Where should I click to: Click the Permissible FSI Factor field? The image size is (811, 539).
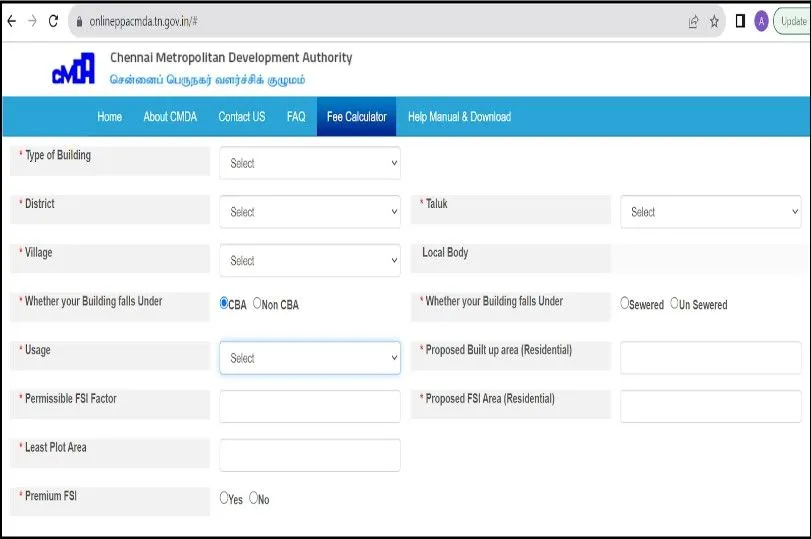pos(309,406)
